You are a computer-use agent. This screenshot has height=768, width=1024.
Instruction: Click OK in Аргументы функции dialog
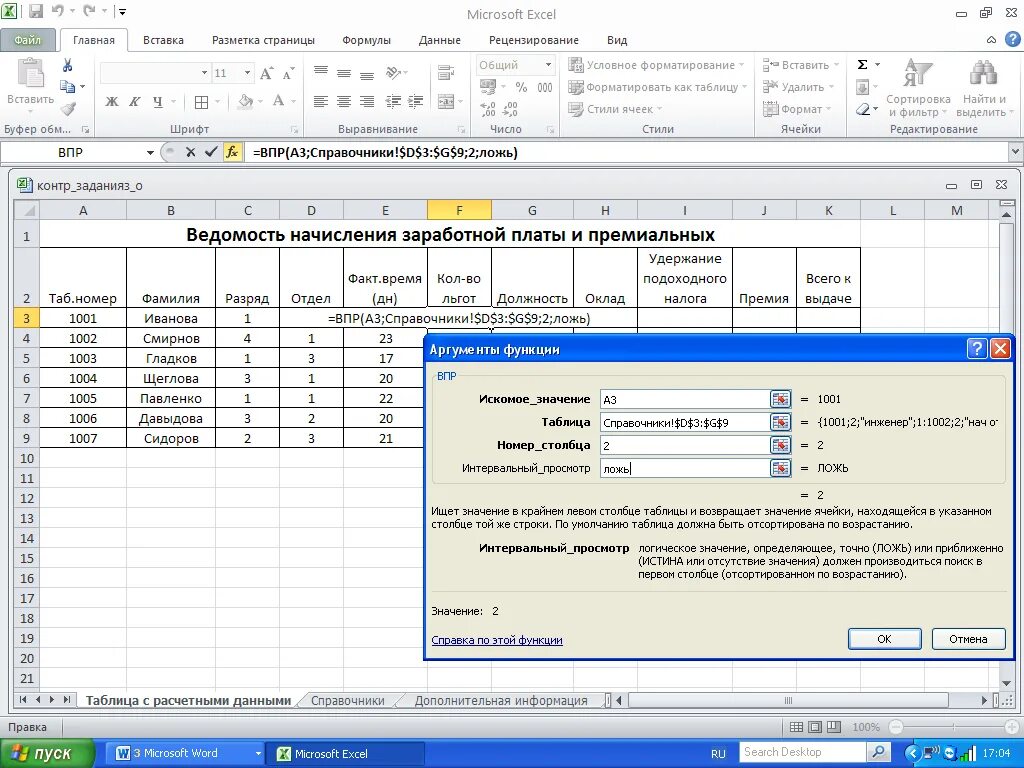click(884, 639)
